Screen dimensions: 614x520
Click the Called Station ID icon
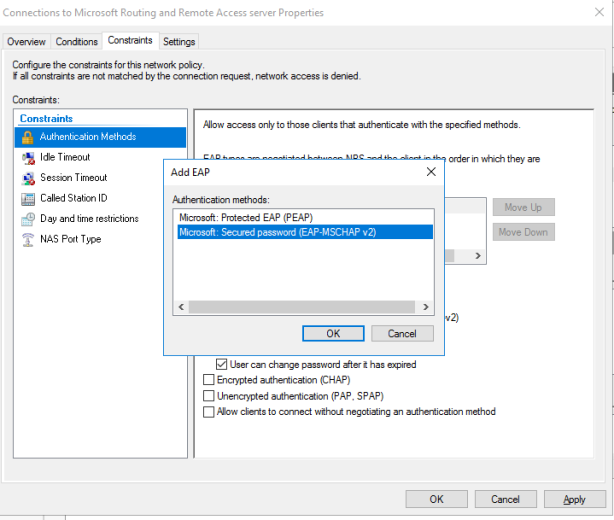[x=28, y=199]
